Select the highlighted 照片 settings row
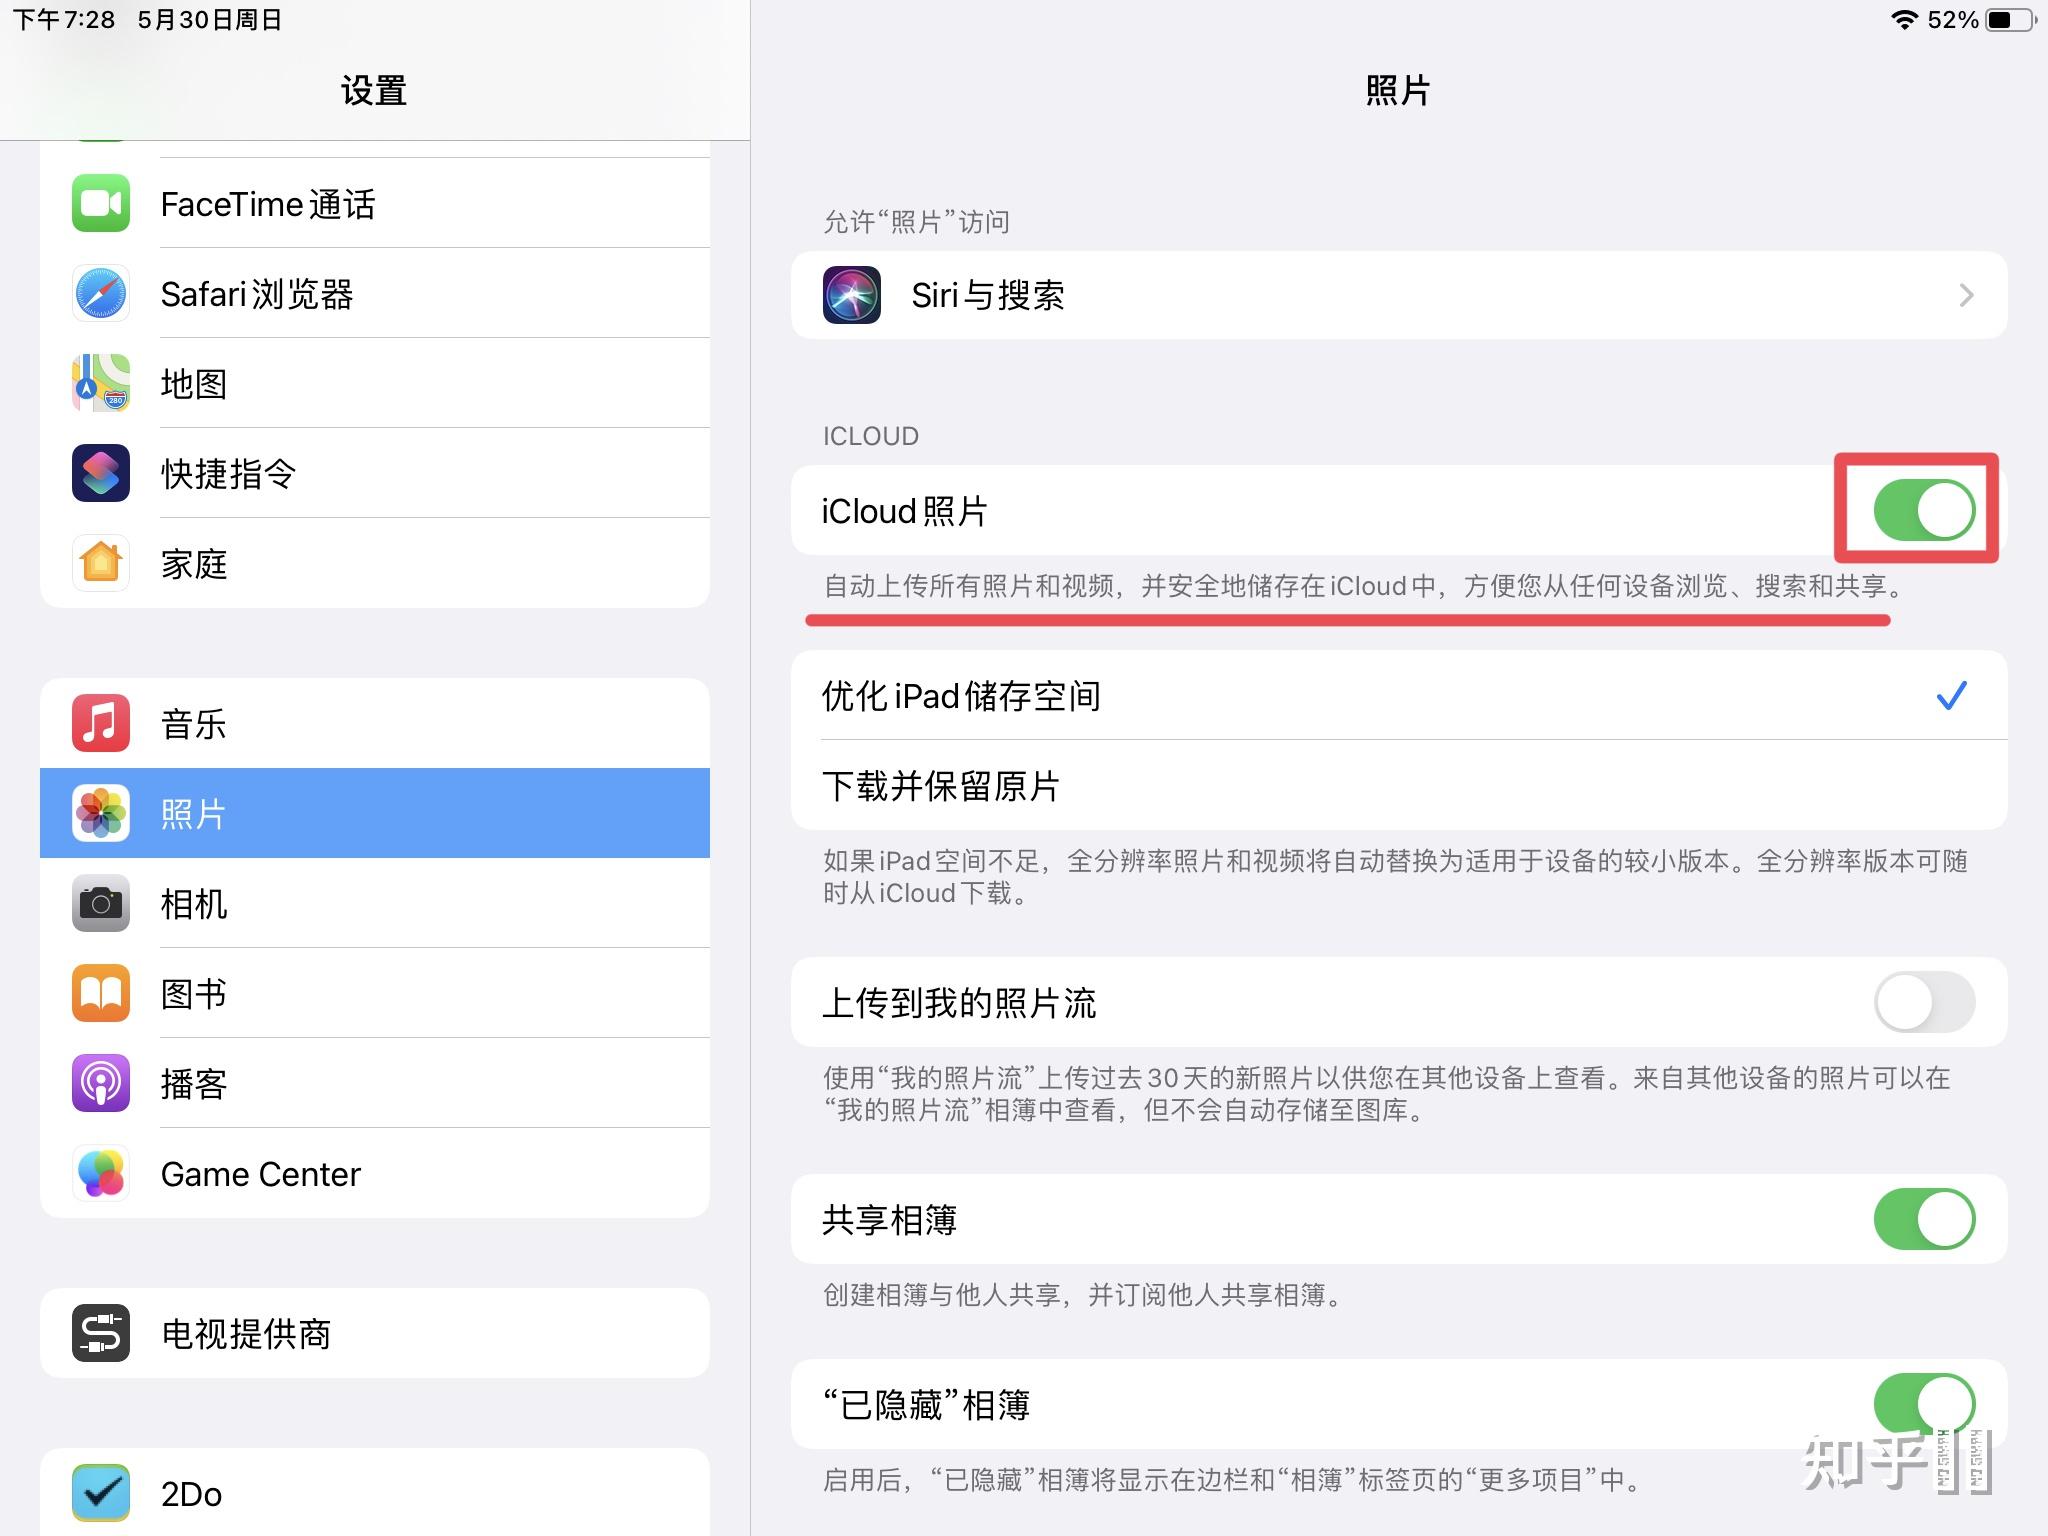This screenshot has width=2048, height=1536. (375, 813)
